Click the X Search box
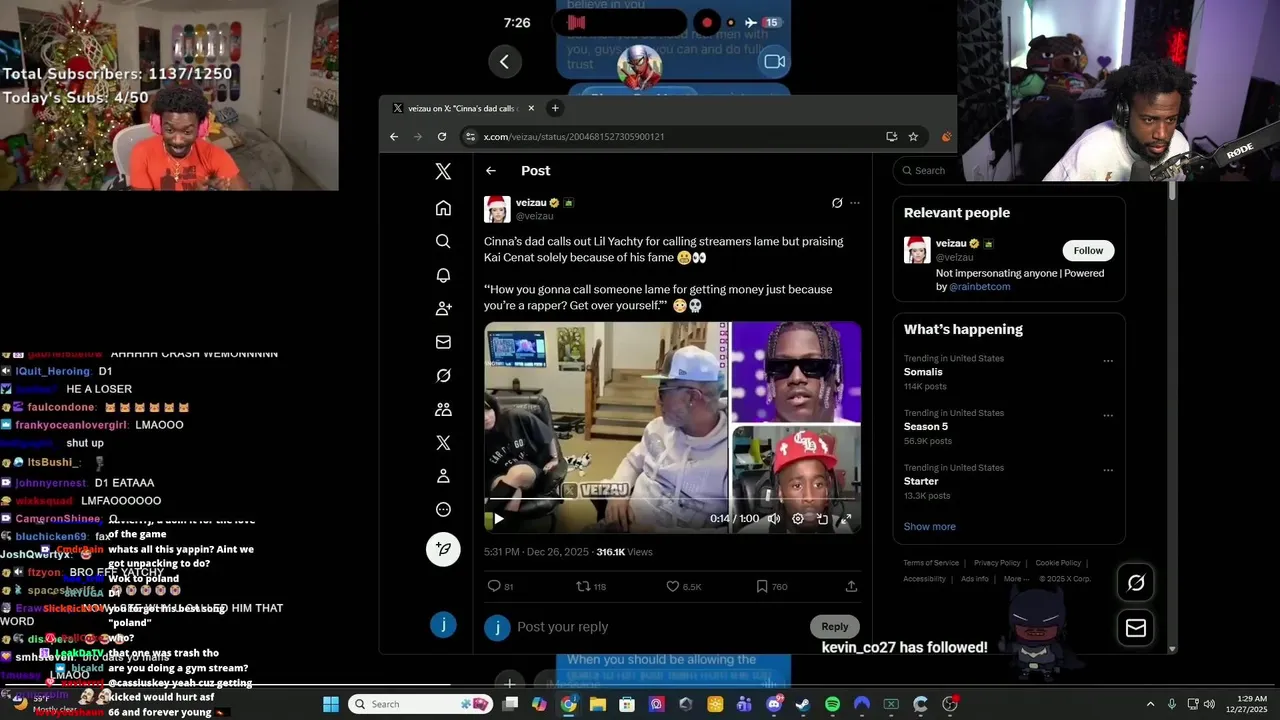This screenshot has width=1280, height=720. 1008,171
